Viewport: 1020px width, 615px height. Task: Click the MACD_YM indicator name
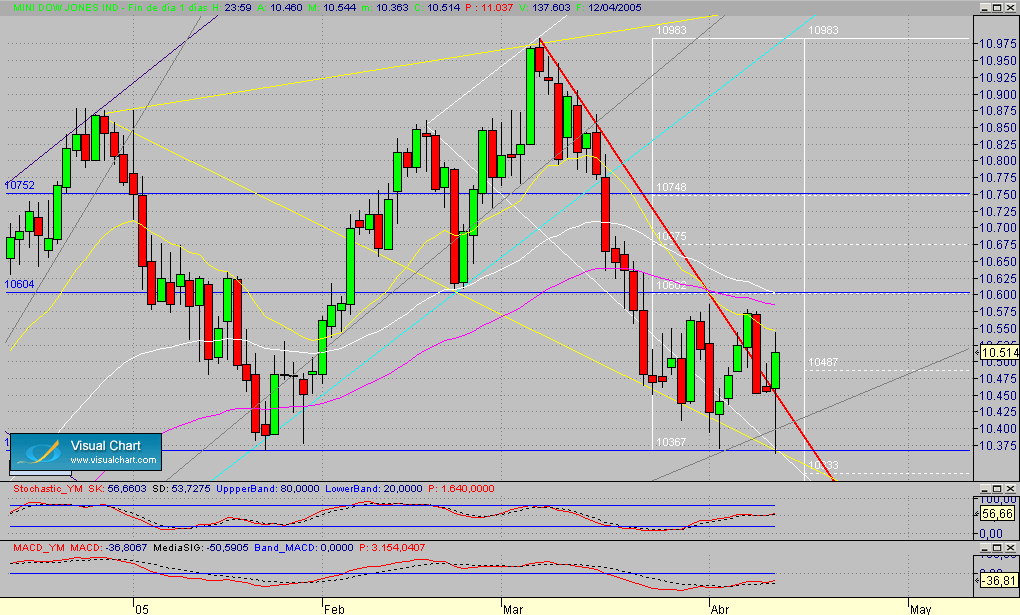(x=39, y=548)
